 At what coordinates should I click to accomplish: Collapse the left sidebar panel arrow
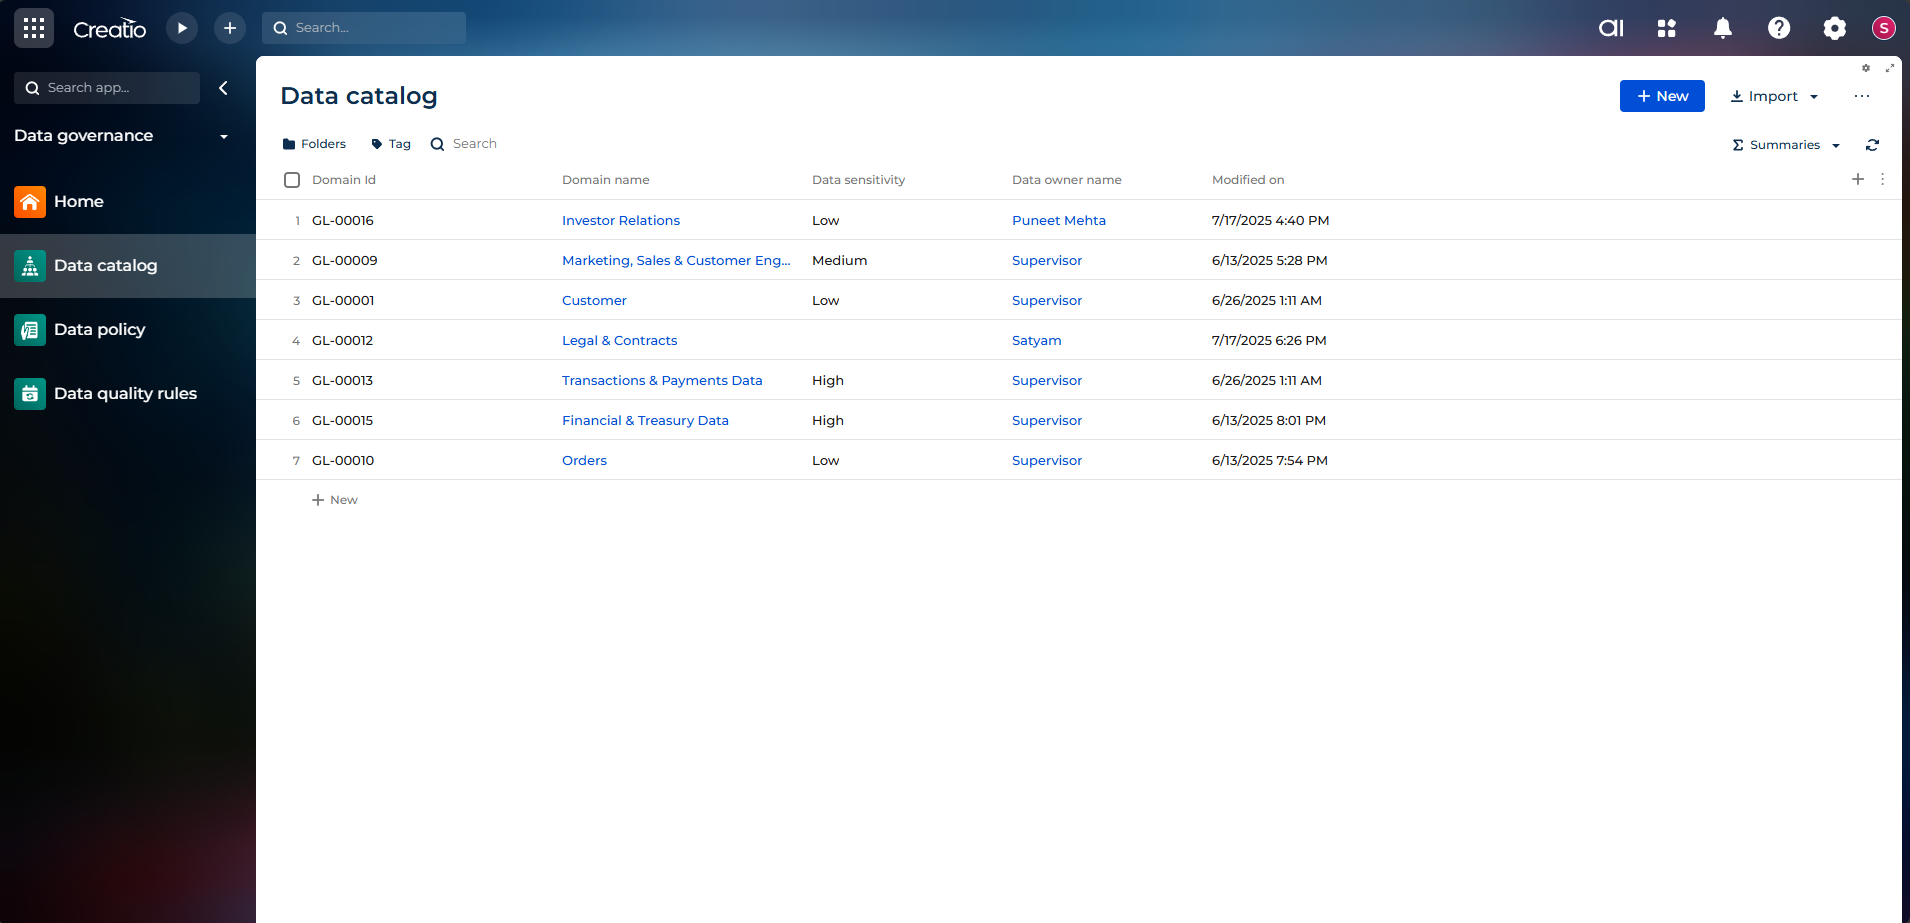(x=223, y=88)
